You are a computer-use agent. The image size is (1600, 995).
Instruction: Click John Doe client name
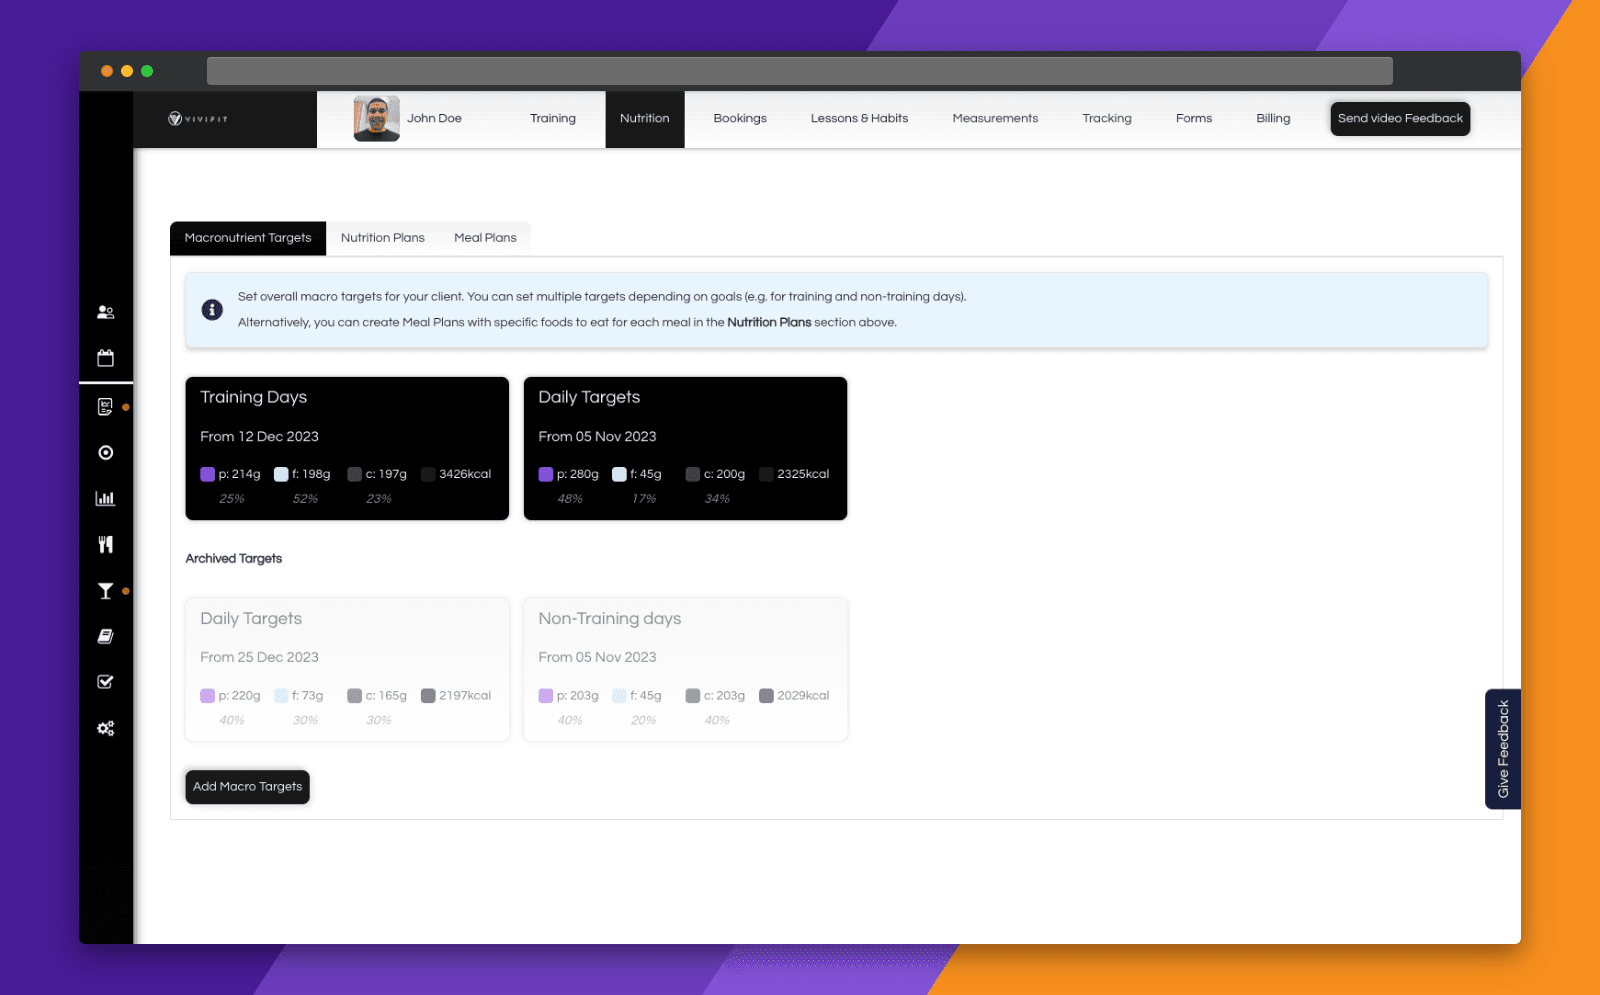pyautogui.click(x=434, y=119)
